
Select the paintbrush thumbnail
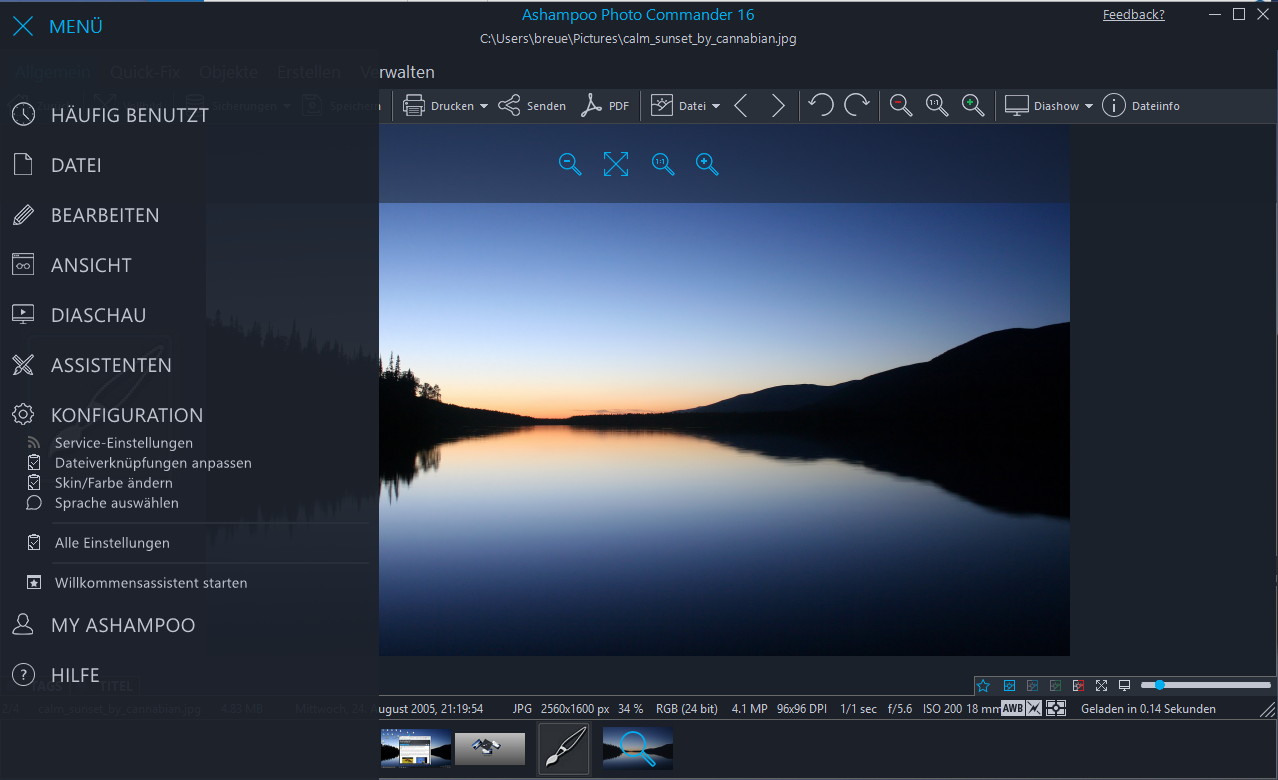pos(564,749)
